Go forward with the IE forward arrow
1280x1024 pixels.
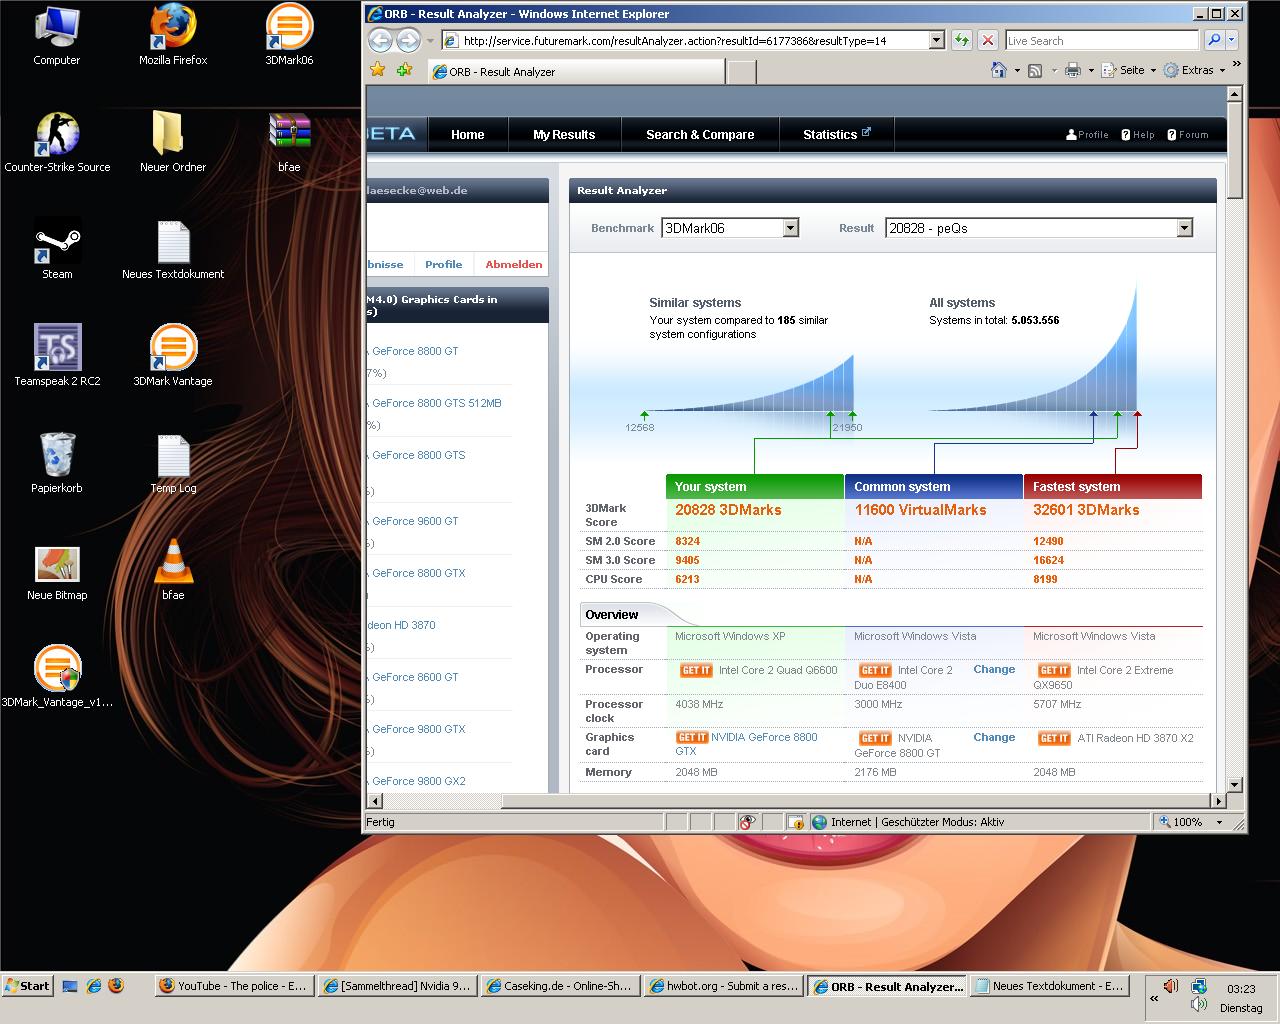[408, 40]
